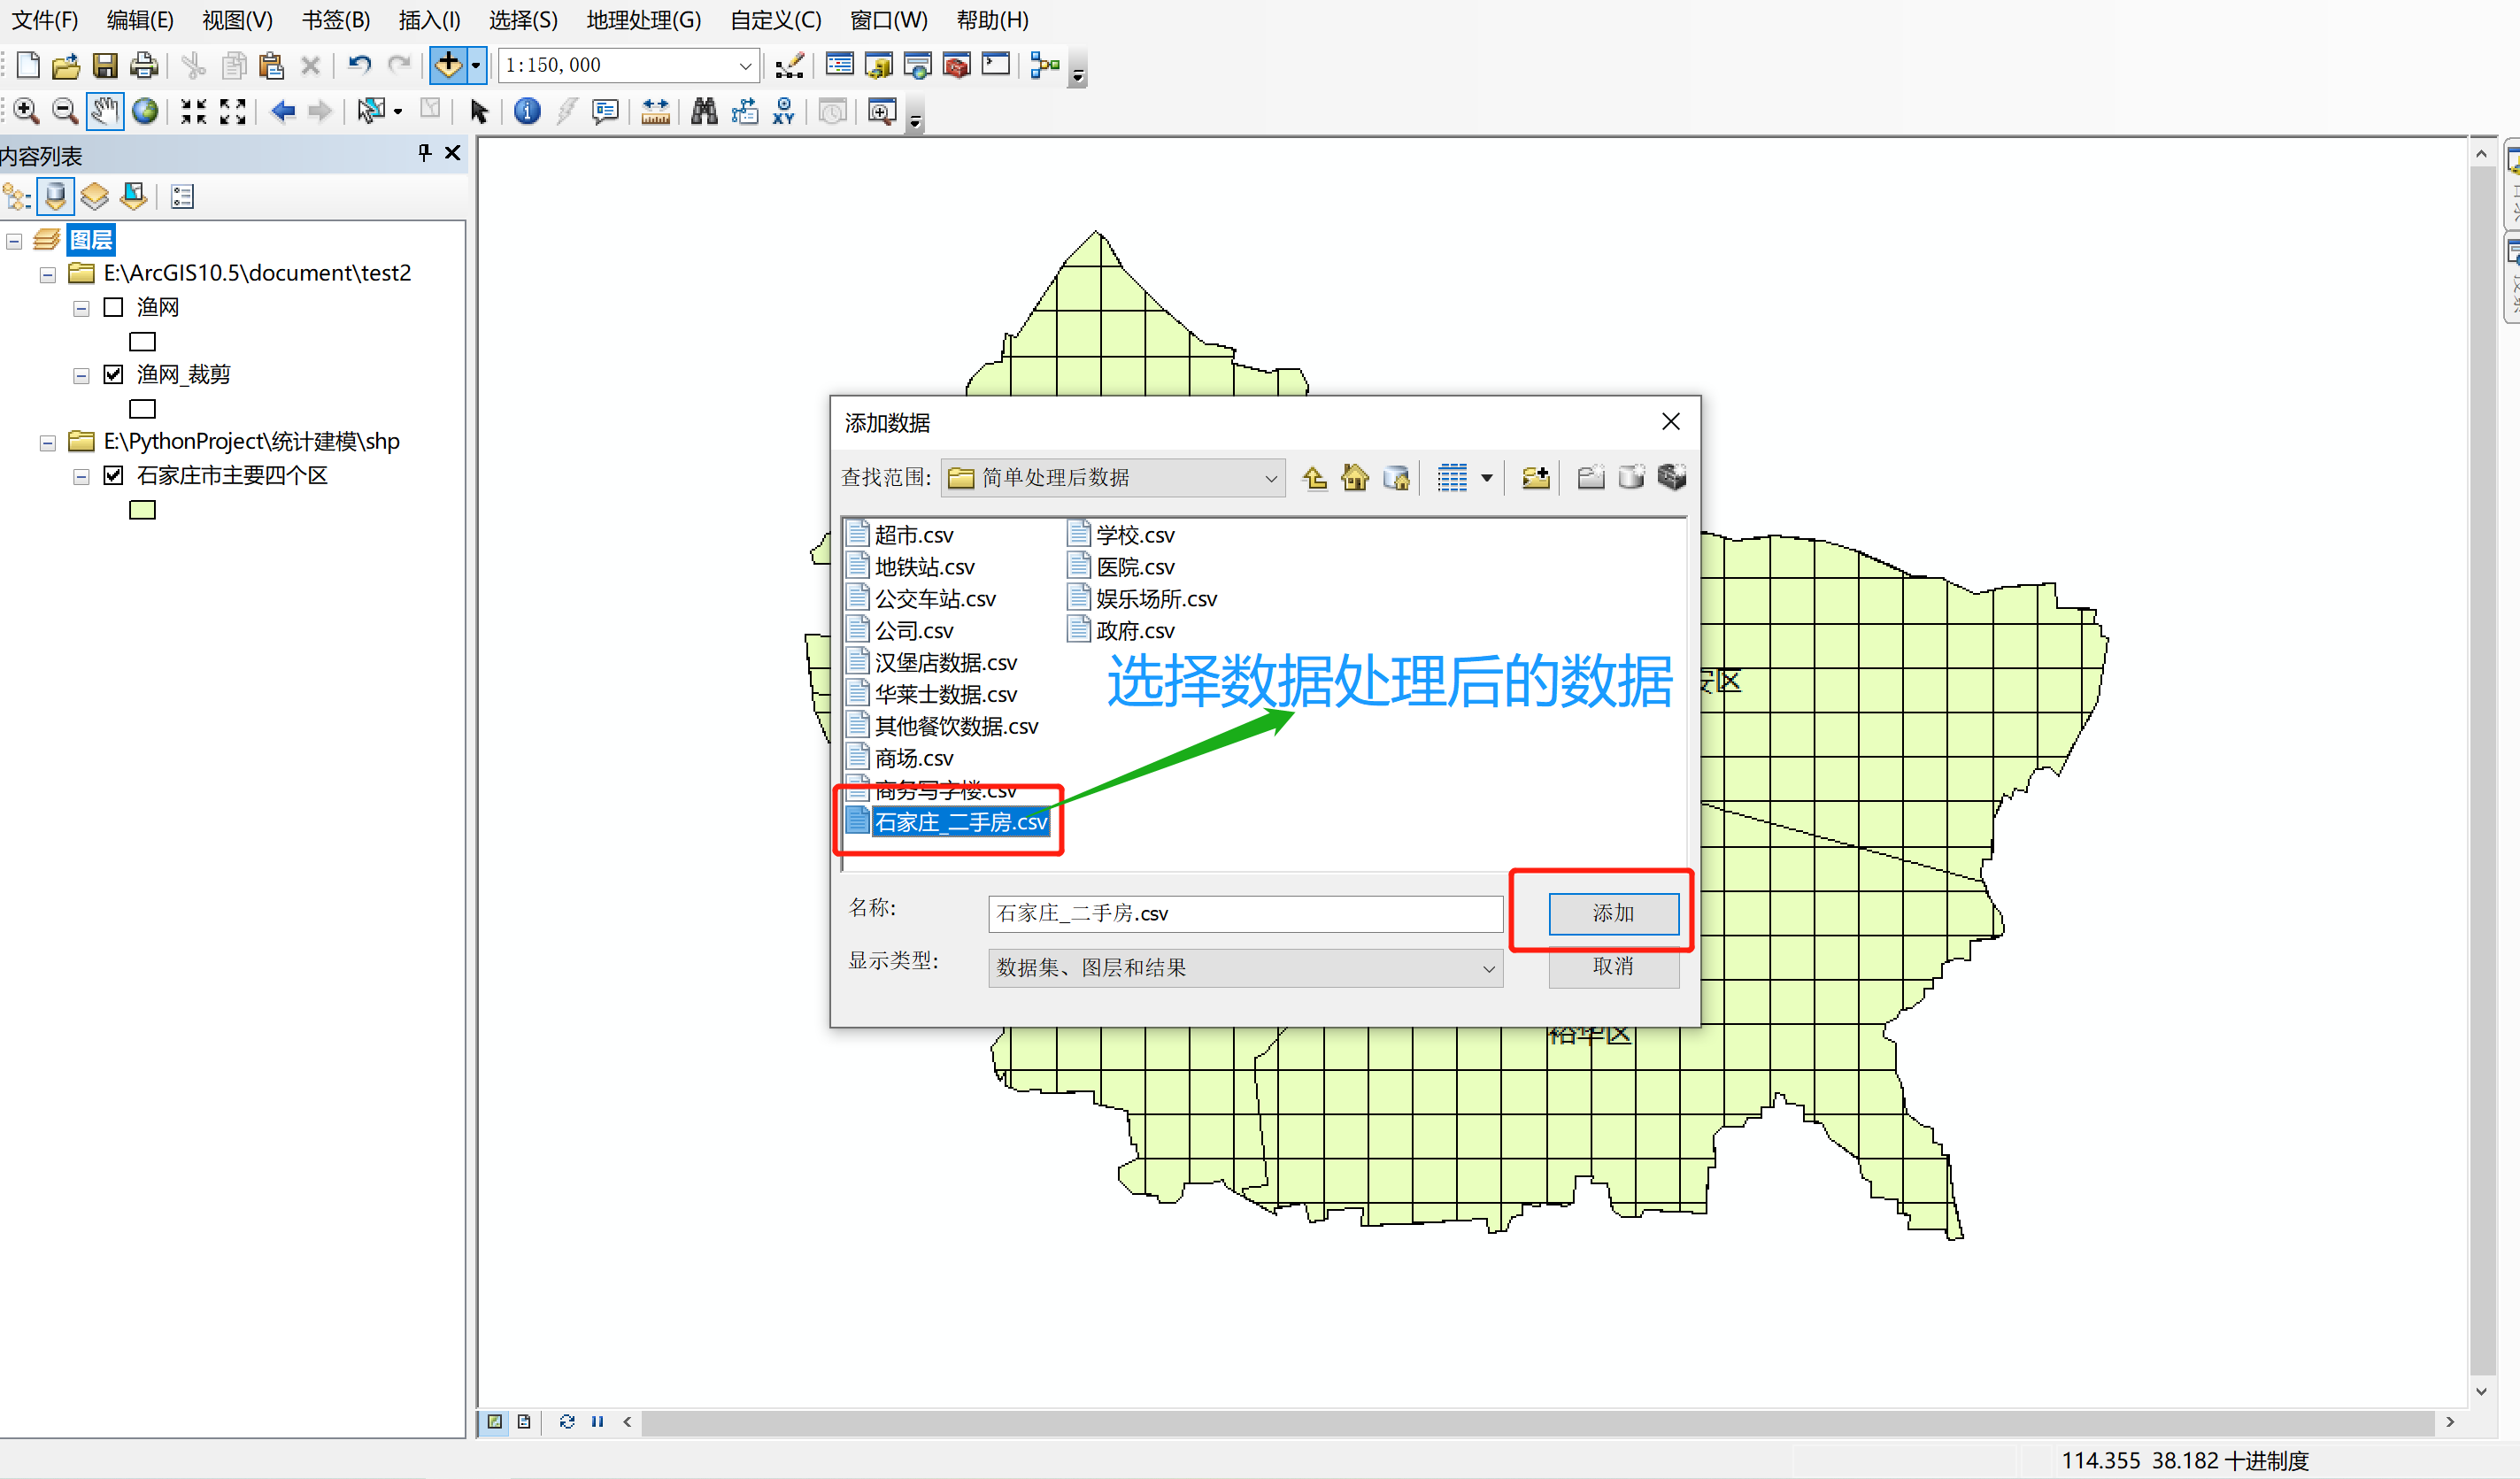Screen dimensions: 2520x1479
Task: Click the Go To XY tool
Action: [783, 111]
